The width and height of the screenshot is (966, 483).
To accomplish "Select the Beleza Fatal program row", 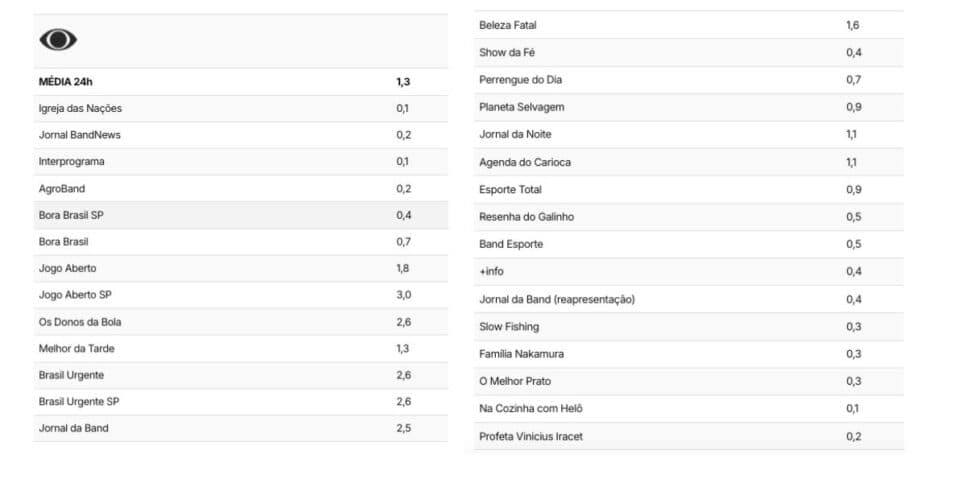I will [689, 25].
